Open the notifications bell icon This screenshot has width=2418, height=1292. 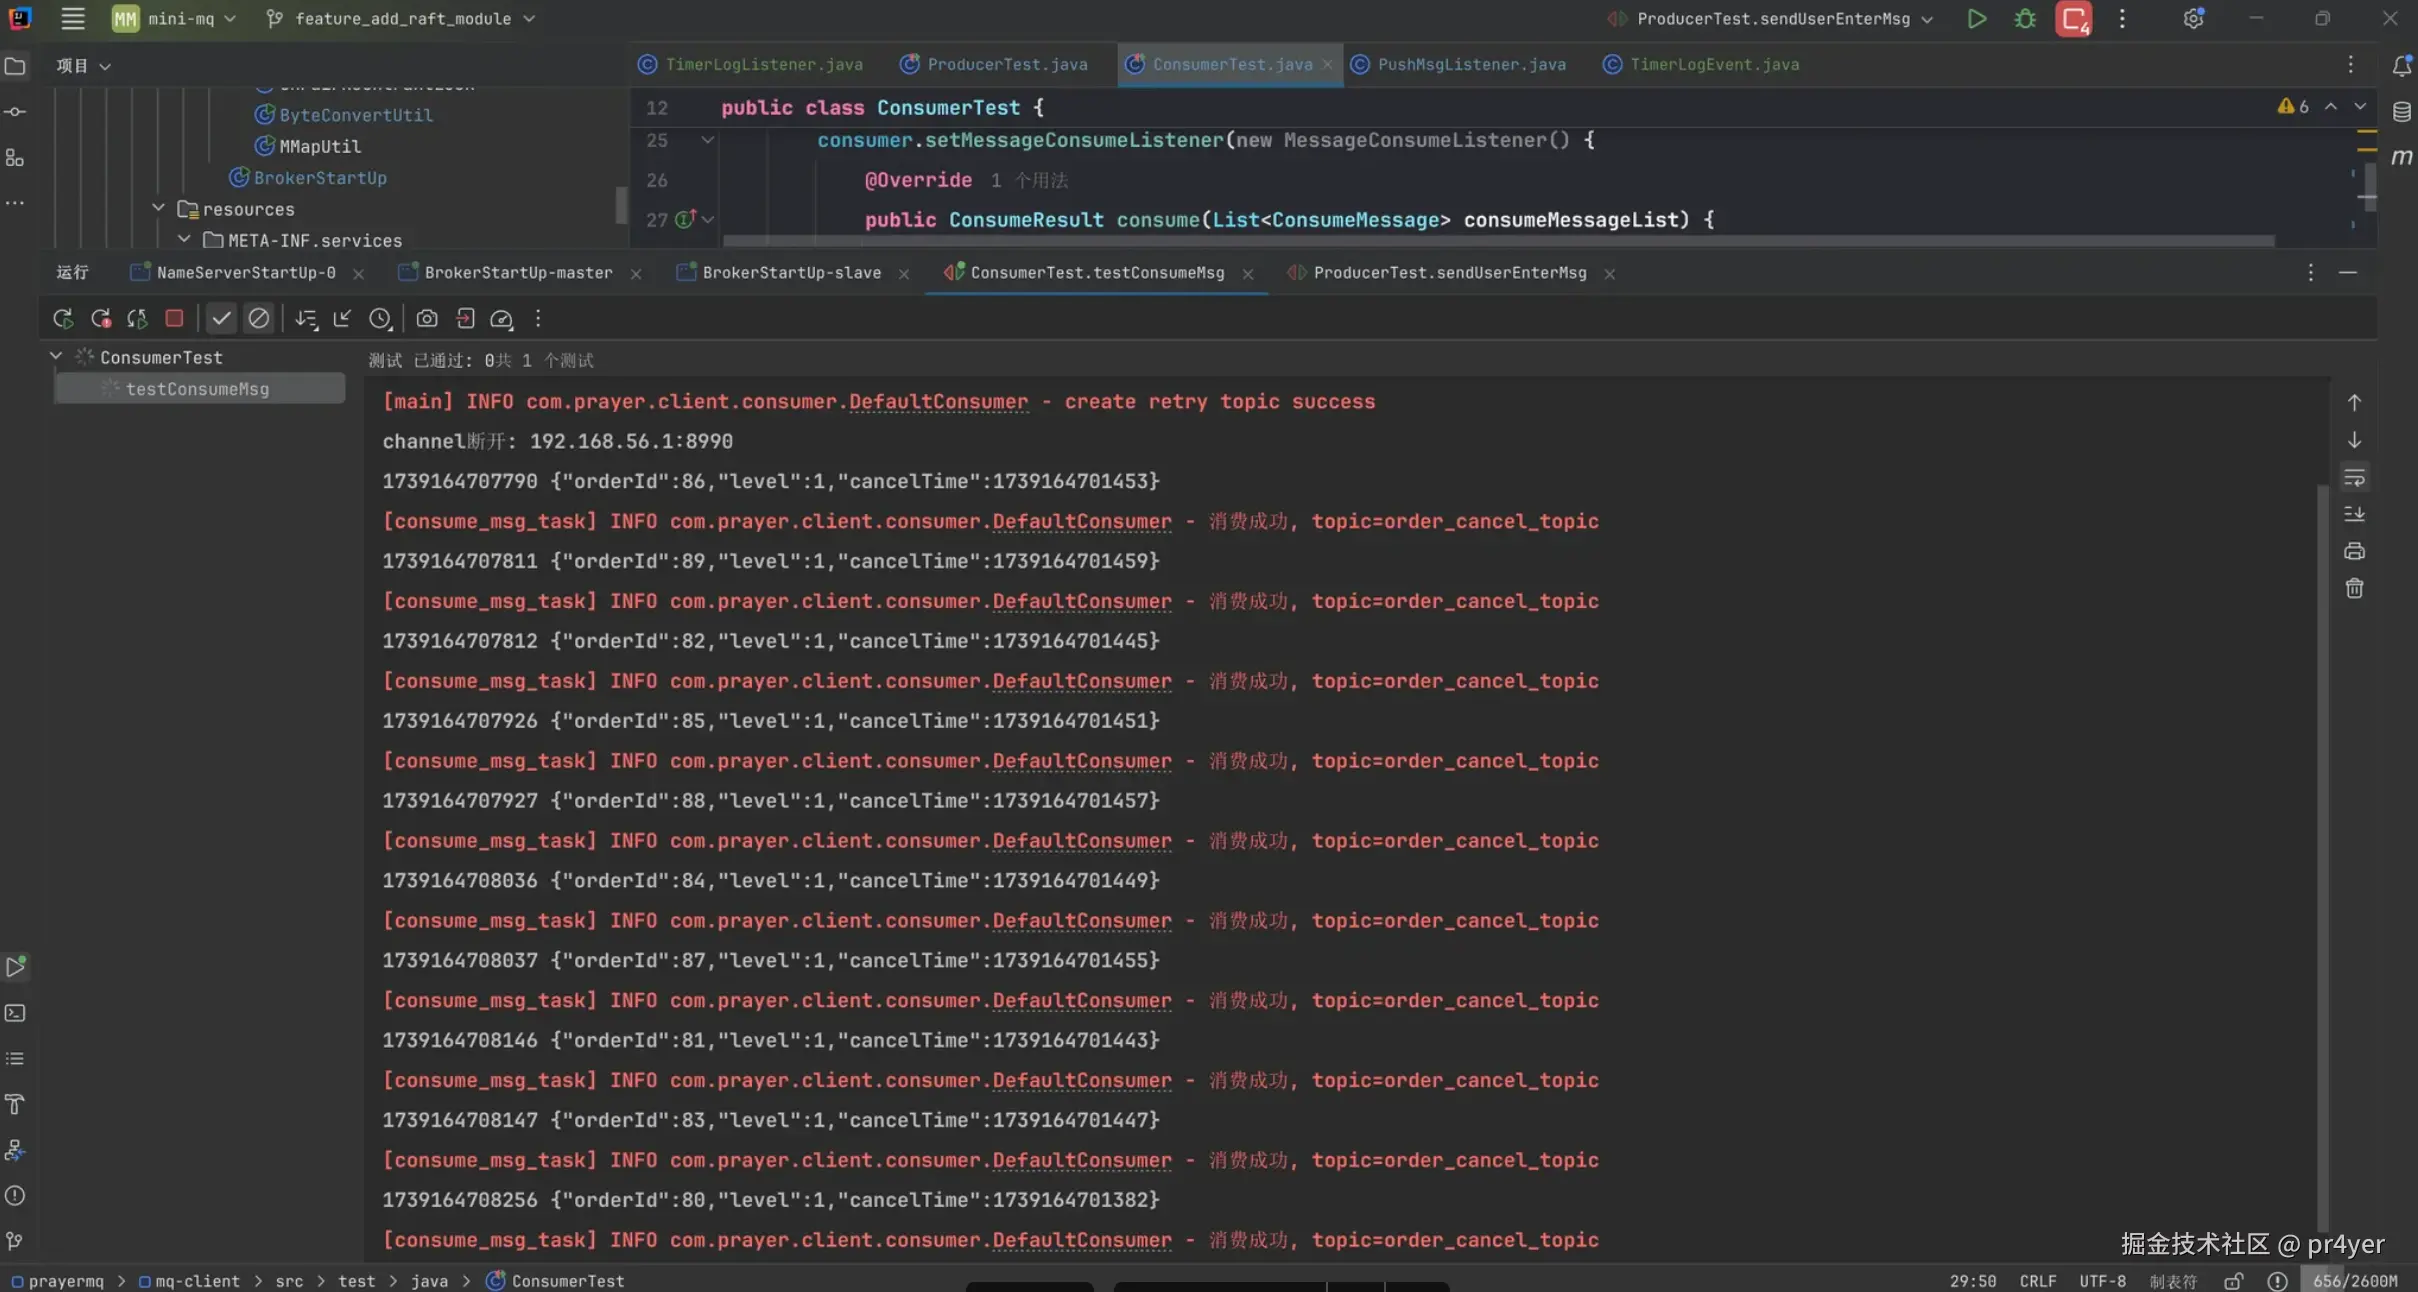[x=2401, y=66]
